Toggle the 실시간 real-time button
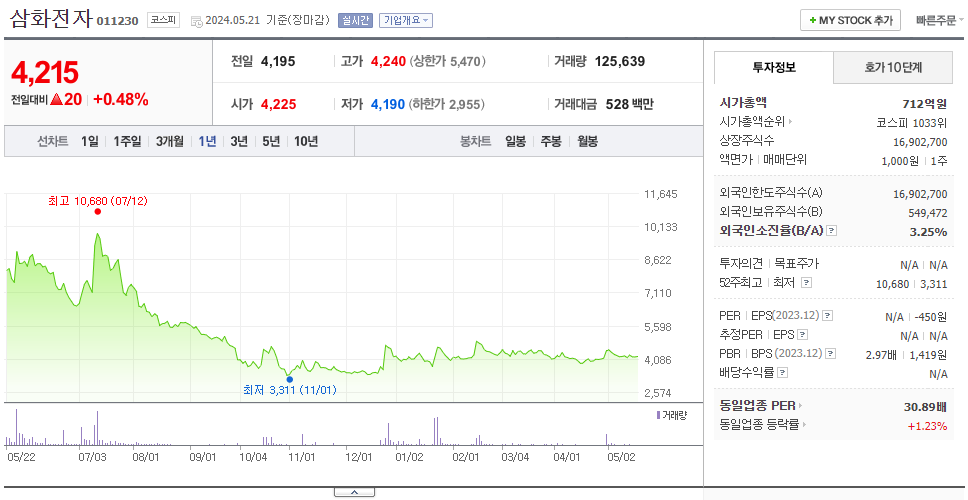 355,20
